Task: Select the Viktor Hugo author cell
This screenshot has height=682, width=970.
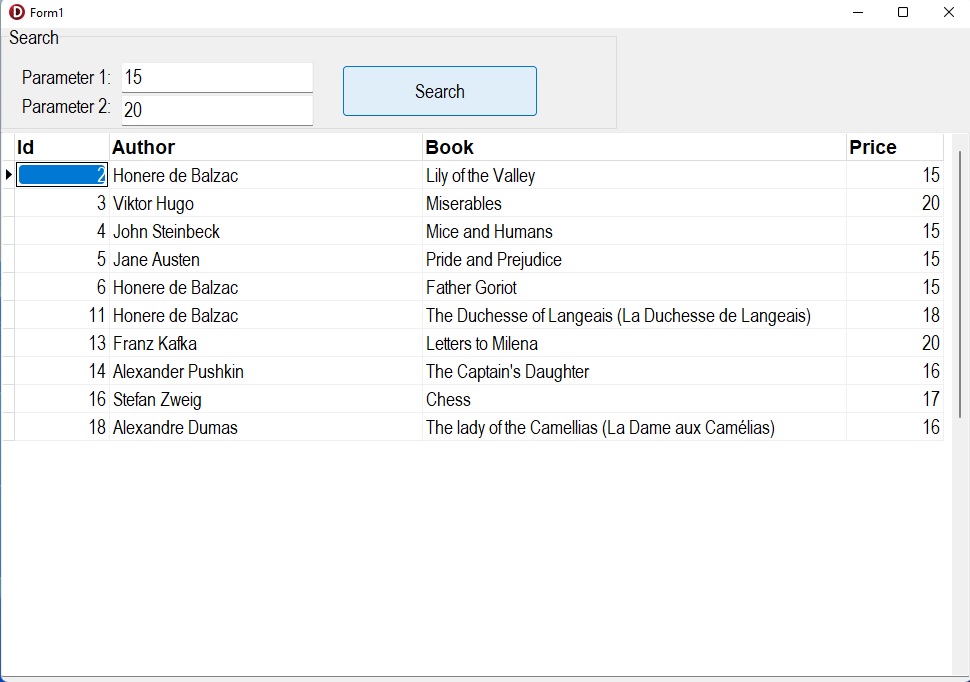Action: (x=154, y=203)
